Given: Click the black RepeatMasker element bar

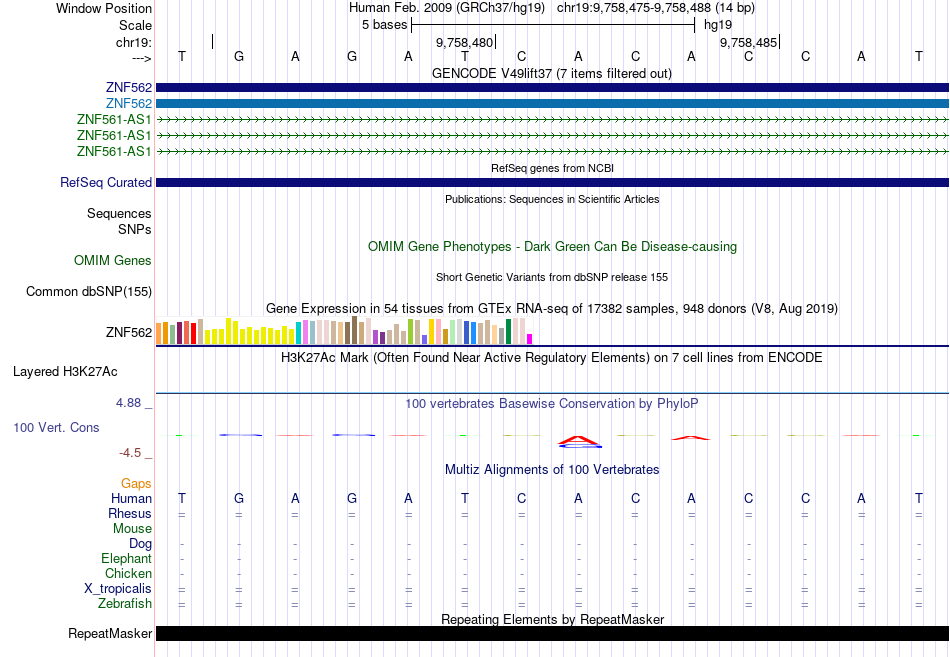Looking at the screenshot, I should coord(552,633).
